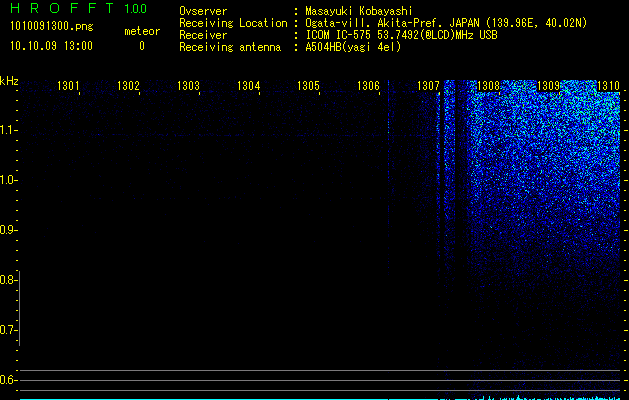This screenshot has width=629, height=400.
Task: Click the 0.6 kHz axis label
Action: coord(8,380)
